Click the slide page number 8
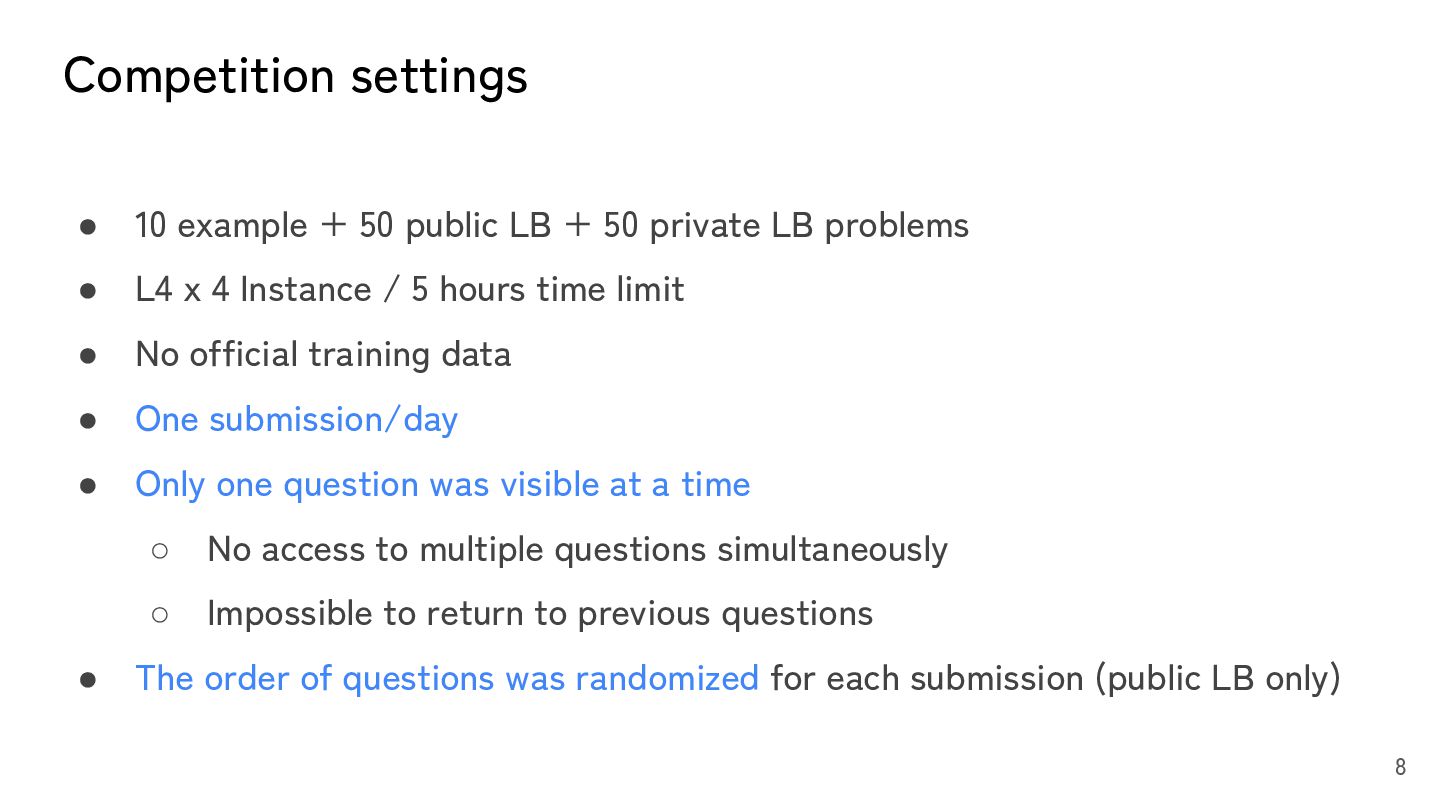The height and width of the screenshot is (810, 1440). pos(1400,768)
